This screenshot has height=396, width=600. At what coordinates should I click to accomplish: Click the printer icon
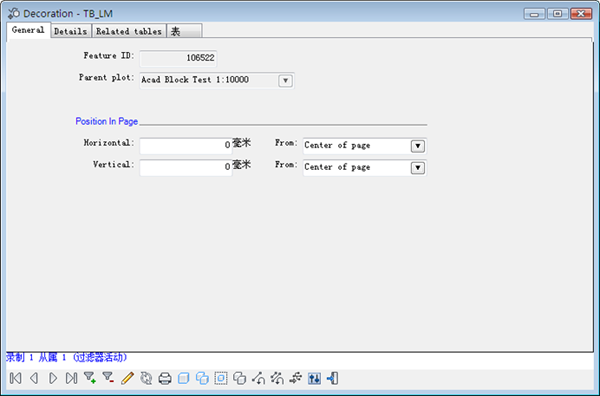tap(165, 378)
